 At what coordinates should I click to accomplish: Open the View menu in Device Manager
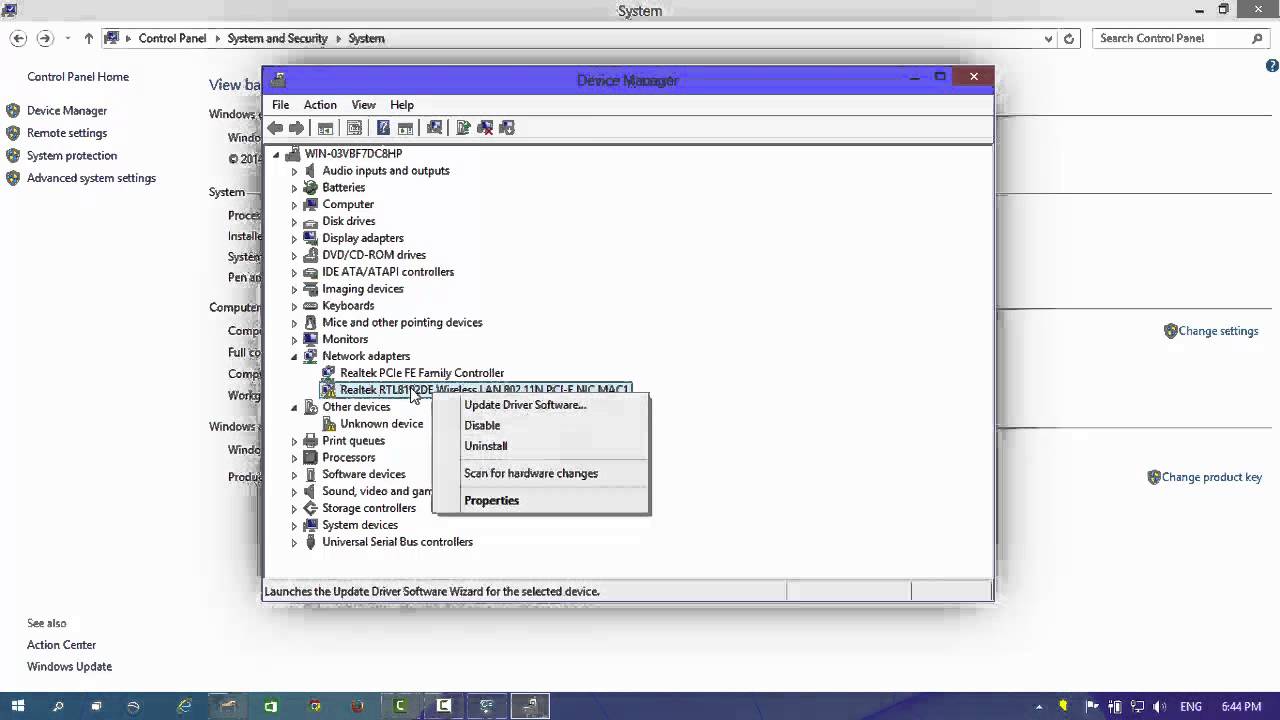(363, 105)
